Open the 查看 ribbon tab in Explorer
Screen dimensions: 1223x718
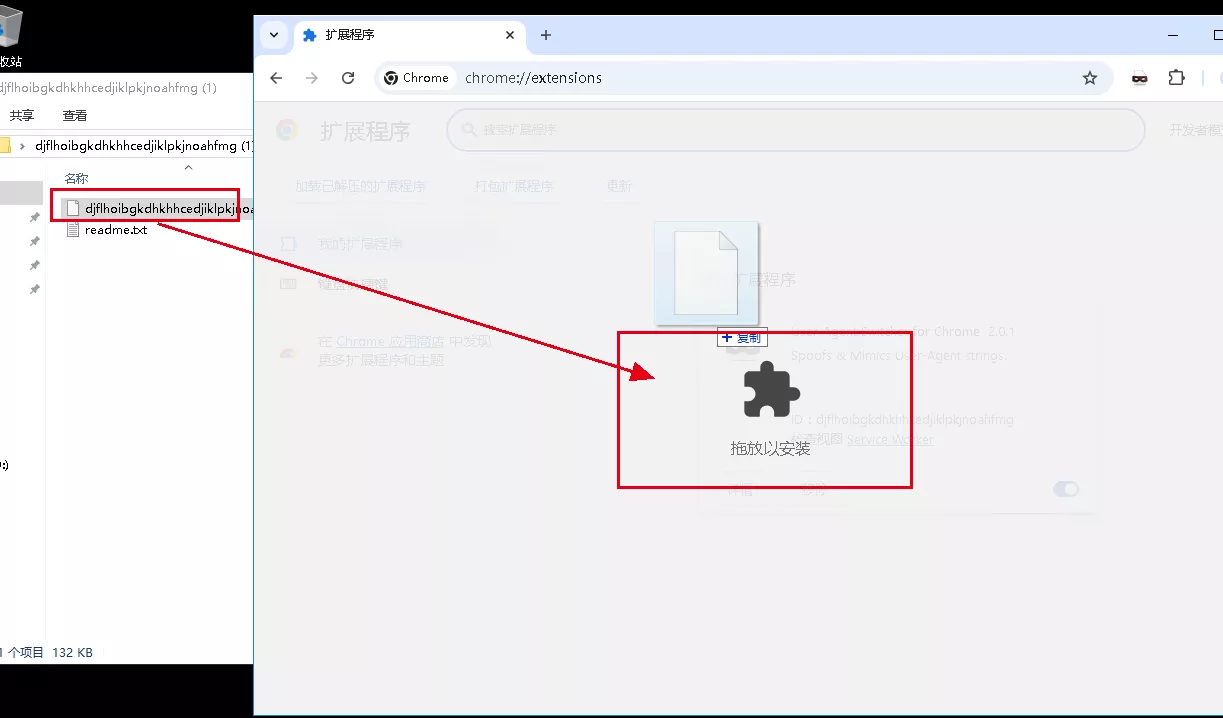(x=75, y=116)
